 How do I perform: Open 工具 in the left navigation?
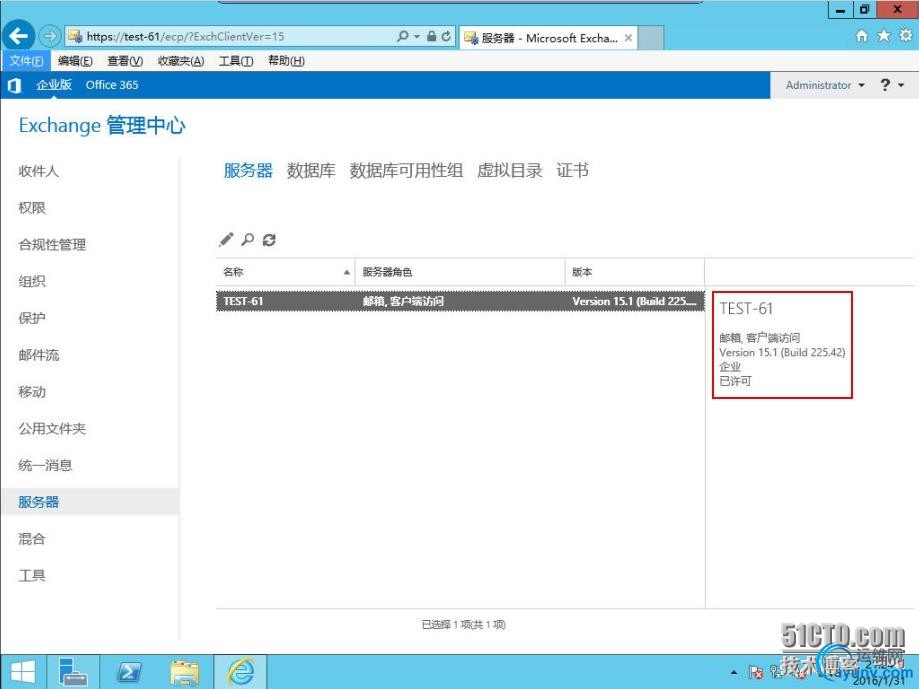32,576
